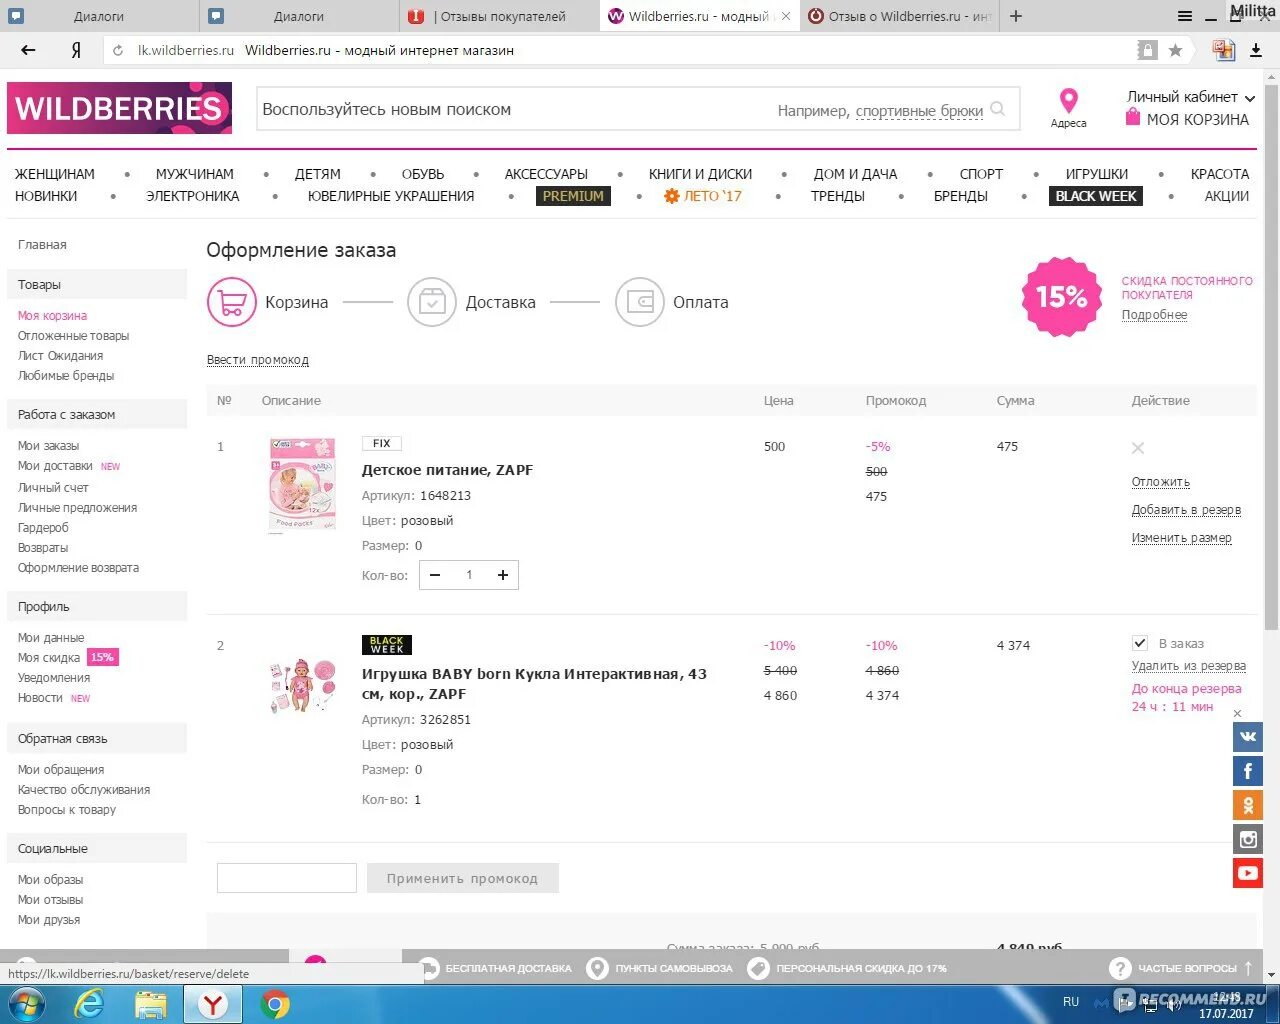Open Windows Explorer folder taskbar icon

[151, 1004]
